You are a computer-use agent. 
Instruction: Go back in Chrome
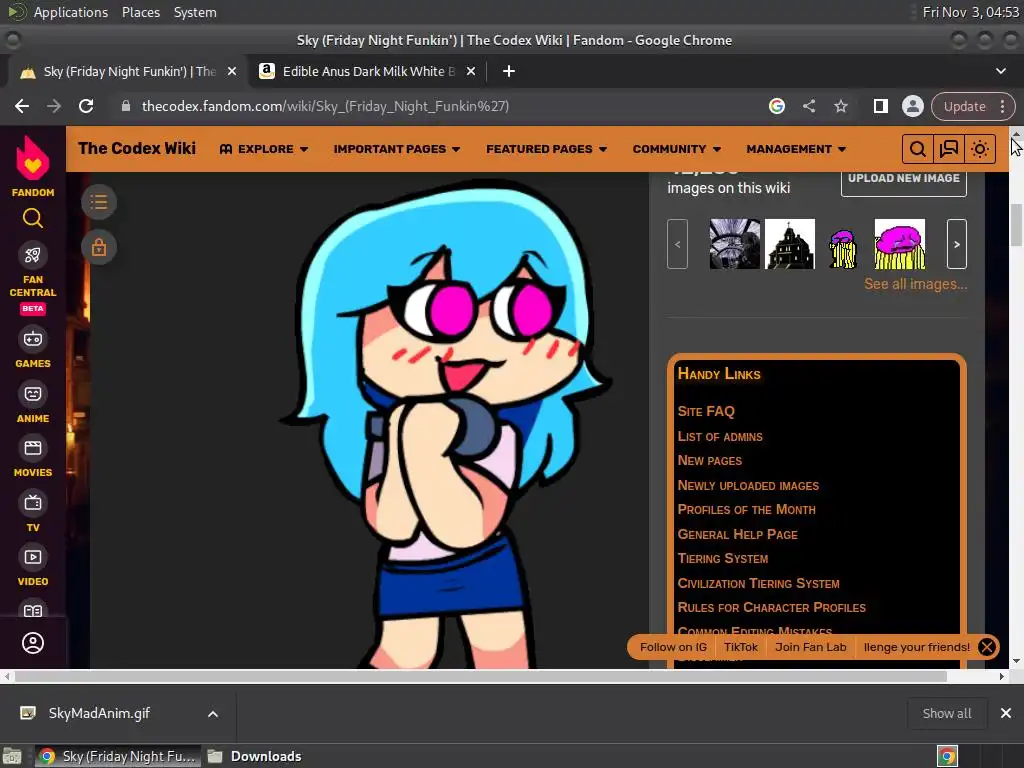[22, 106]
